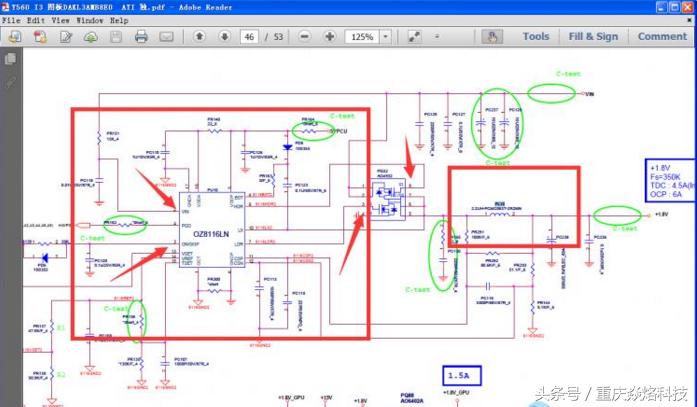The image size is (697, 407).
Task: Click the Zoom in plus button
Action: tap(329, 37)
